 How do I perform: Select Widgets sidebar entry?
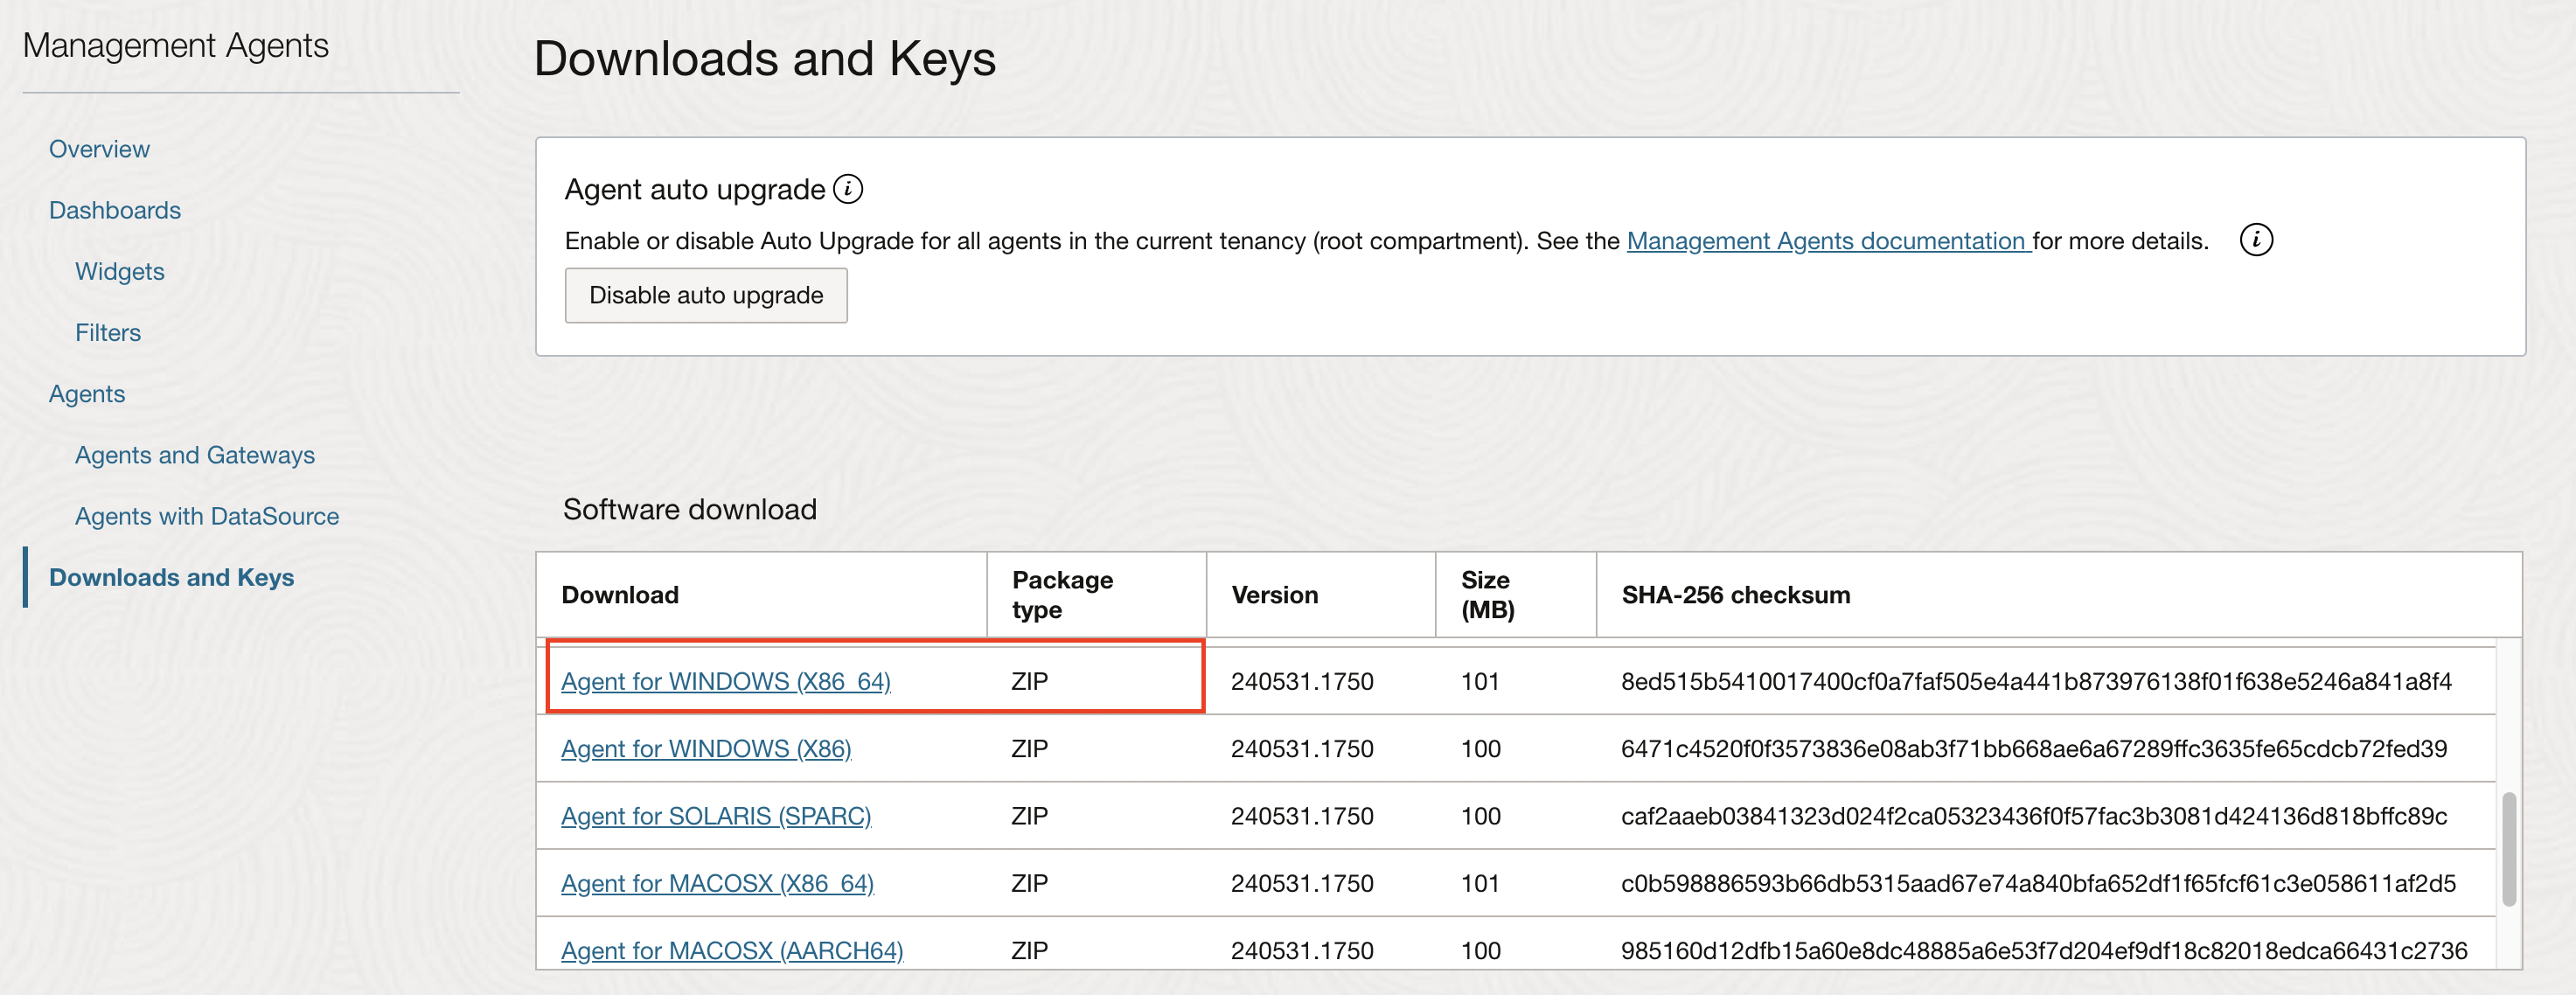tap(120, 271)
